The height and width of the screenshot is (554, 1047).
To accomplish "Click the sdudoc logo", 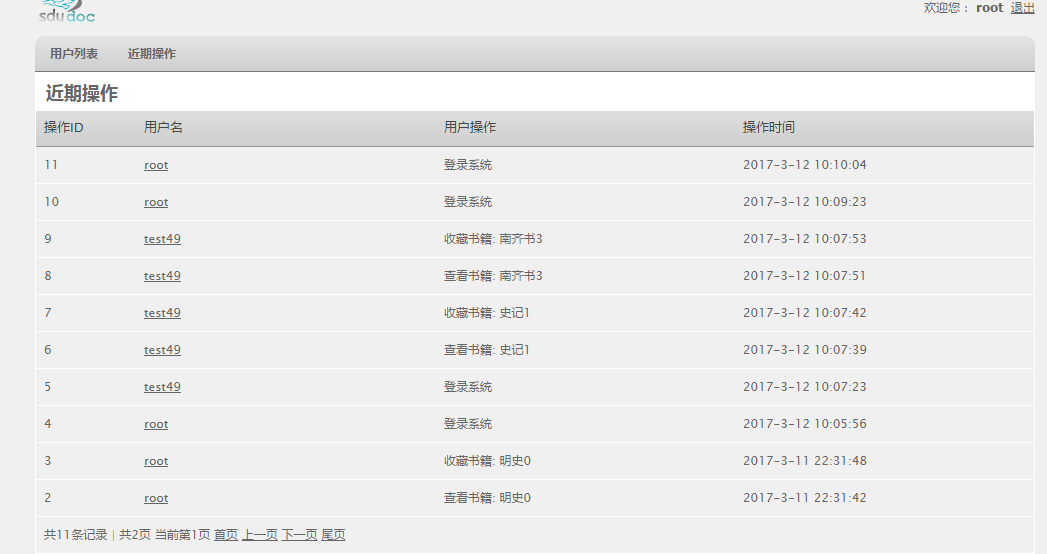I will (x=67, y=11).
